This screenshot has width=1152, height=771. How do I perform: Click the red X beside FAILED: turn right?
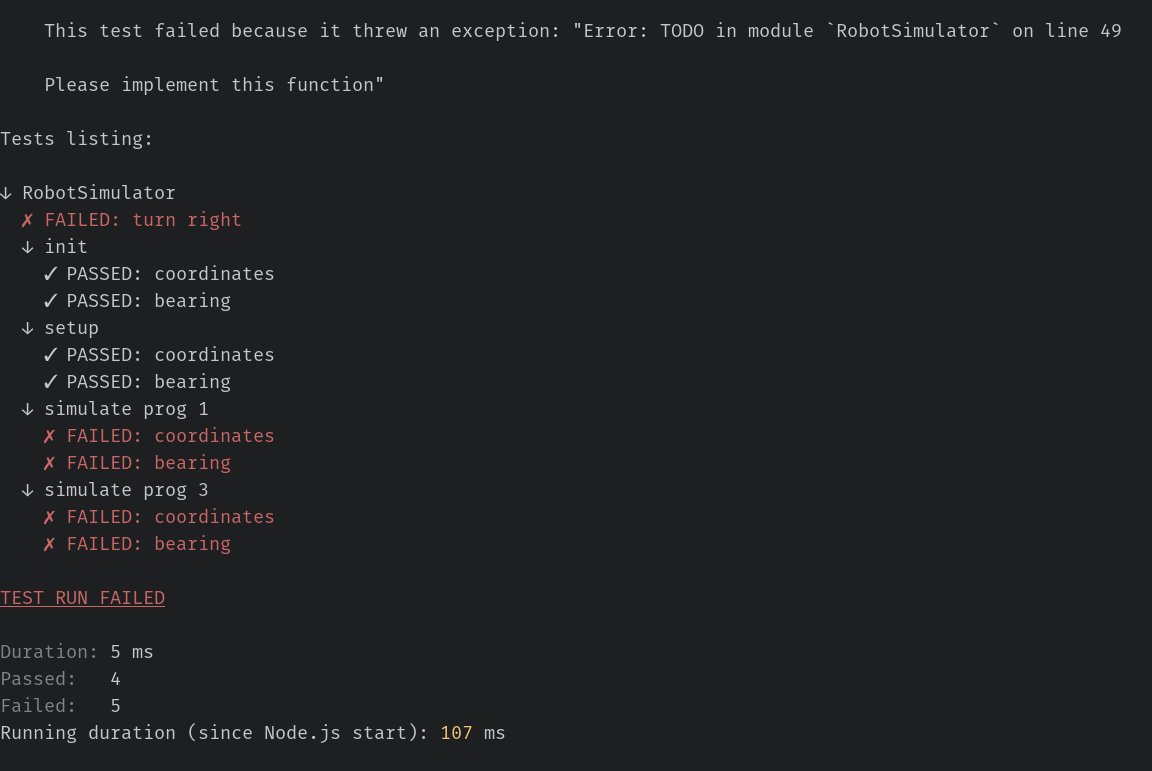(27, 220)
